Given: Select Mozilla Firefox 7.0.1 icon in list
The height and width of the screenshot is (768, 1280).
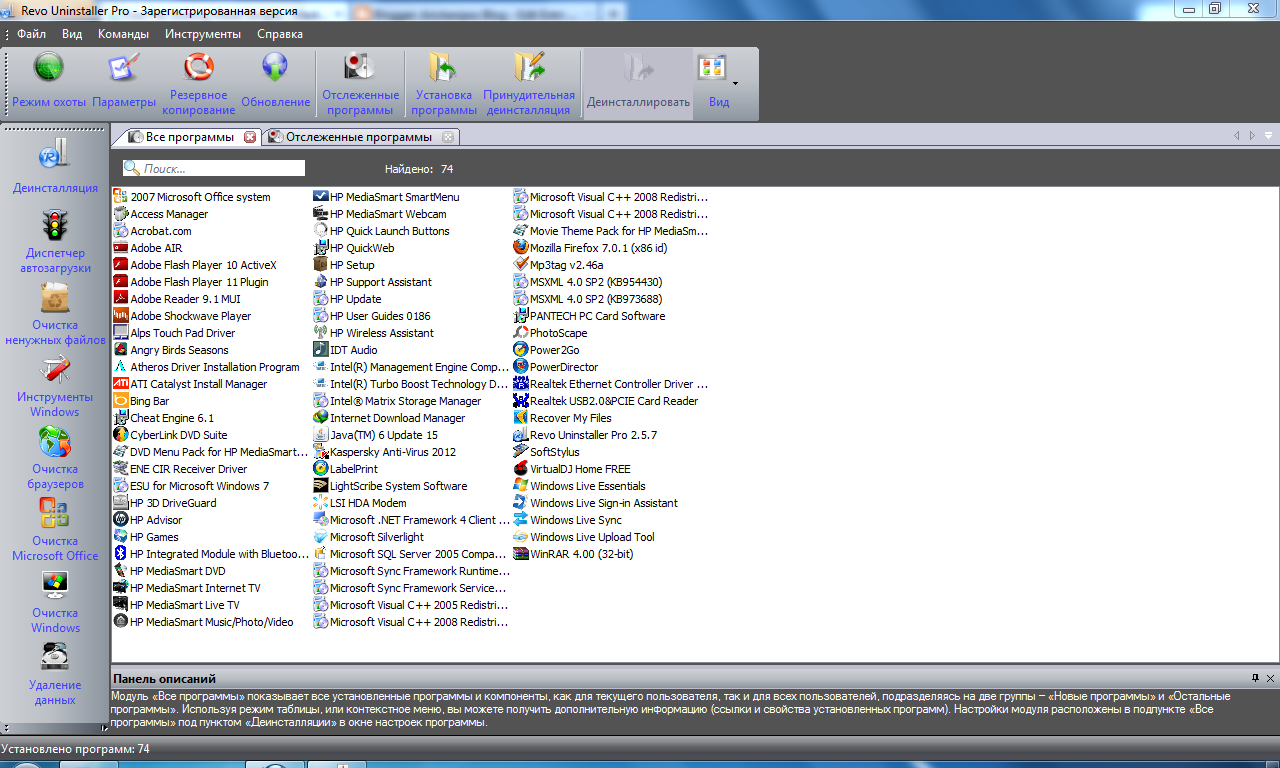Looking at the screenshot, I should pos(521,248).
